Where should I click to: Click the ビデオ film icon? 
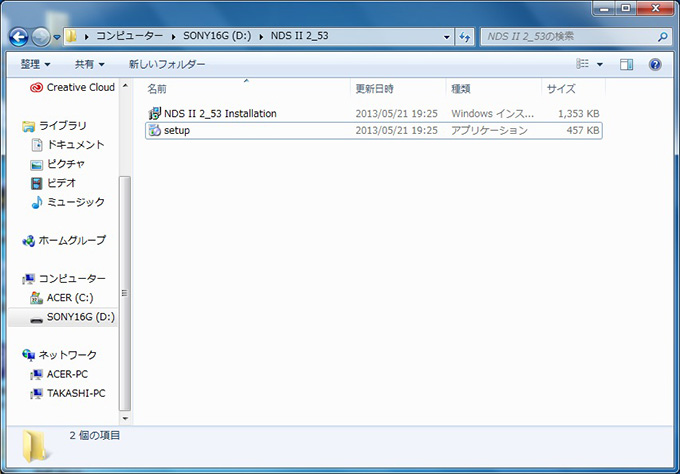coord(37,183)
